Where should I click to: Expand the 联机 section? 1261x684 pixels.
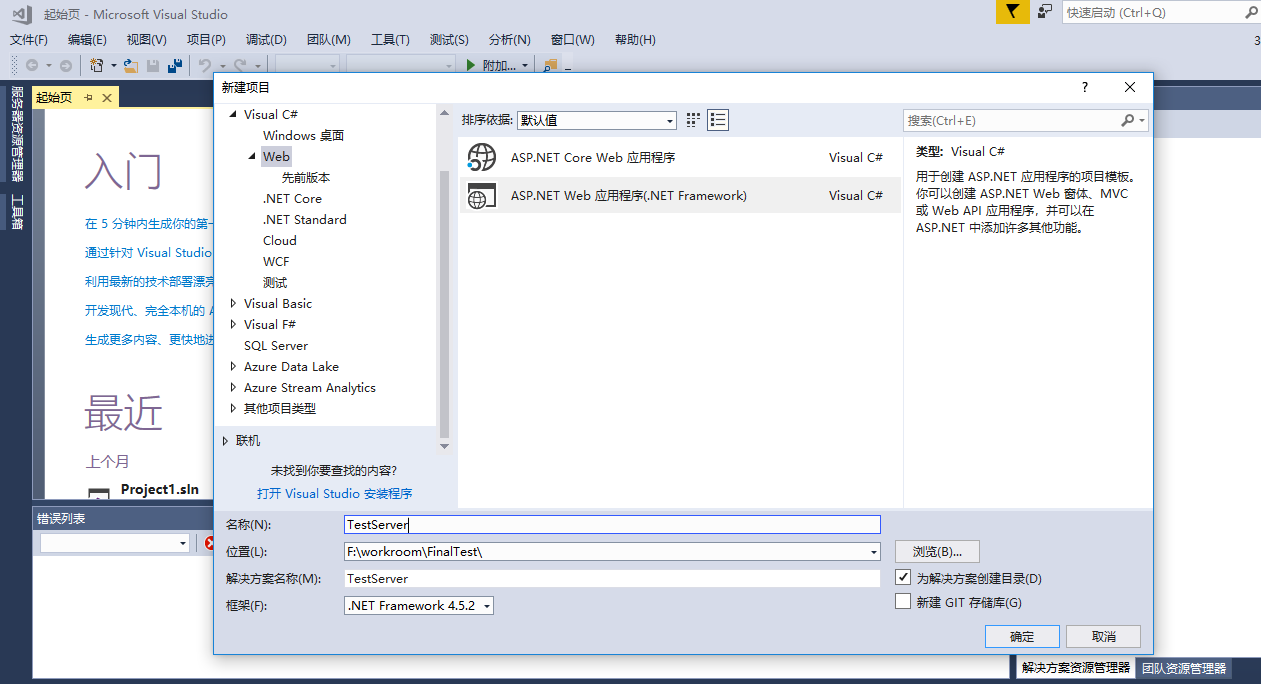[226, 441]
